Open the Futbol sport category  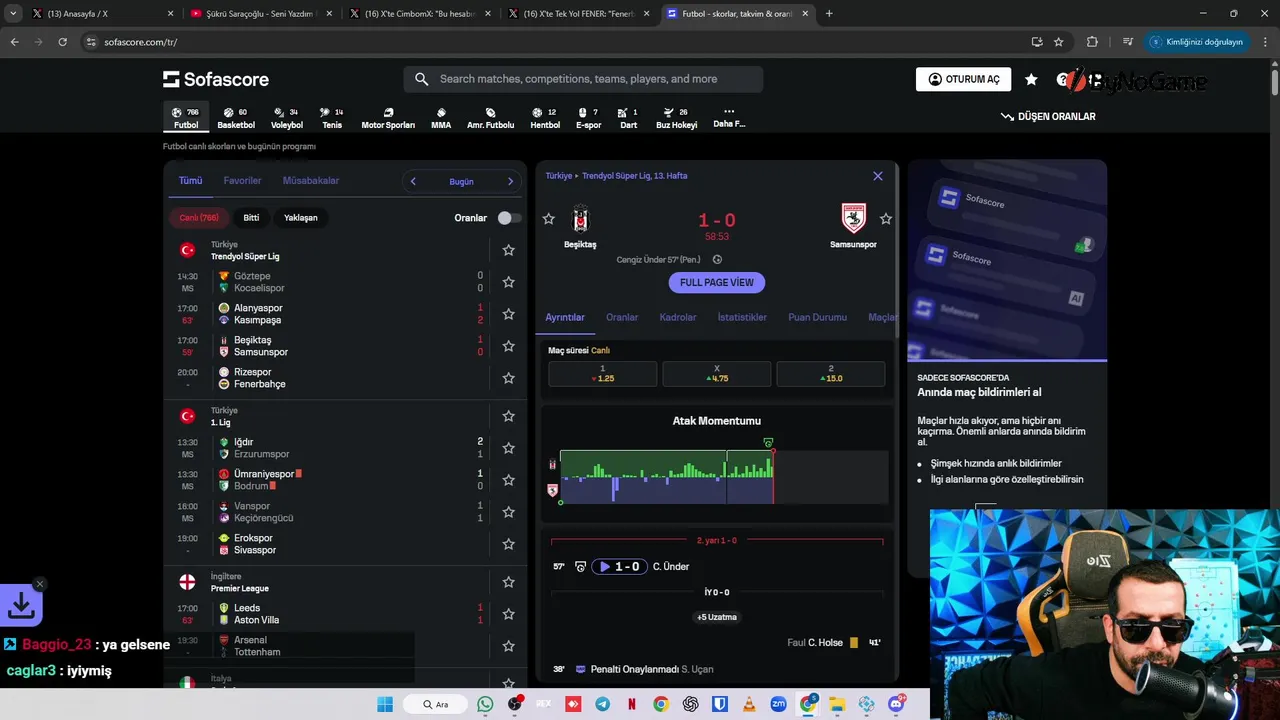click(x=186, y=118)
